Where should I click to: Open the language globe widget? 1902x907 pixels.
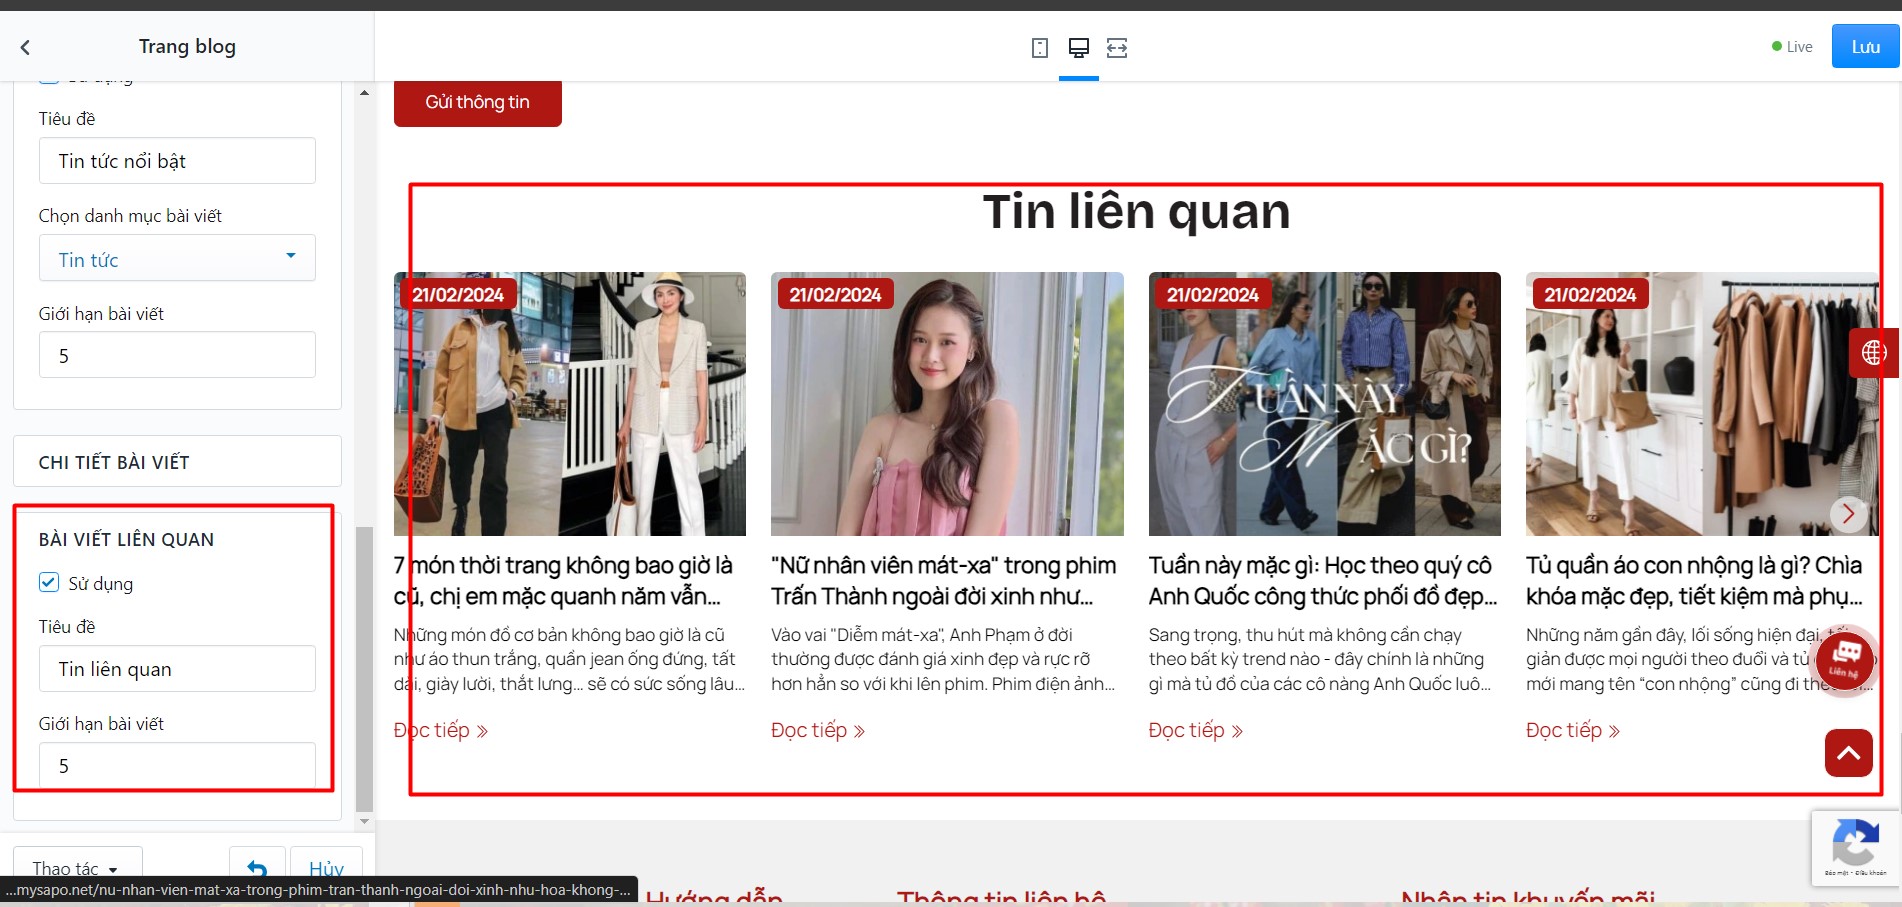tap(1873, 352)
